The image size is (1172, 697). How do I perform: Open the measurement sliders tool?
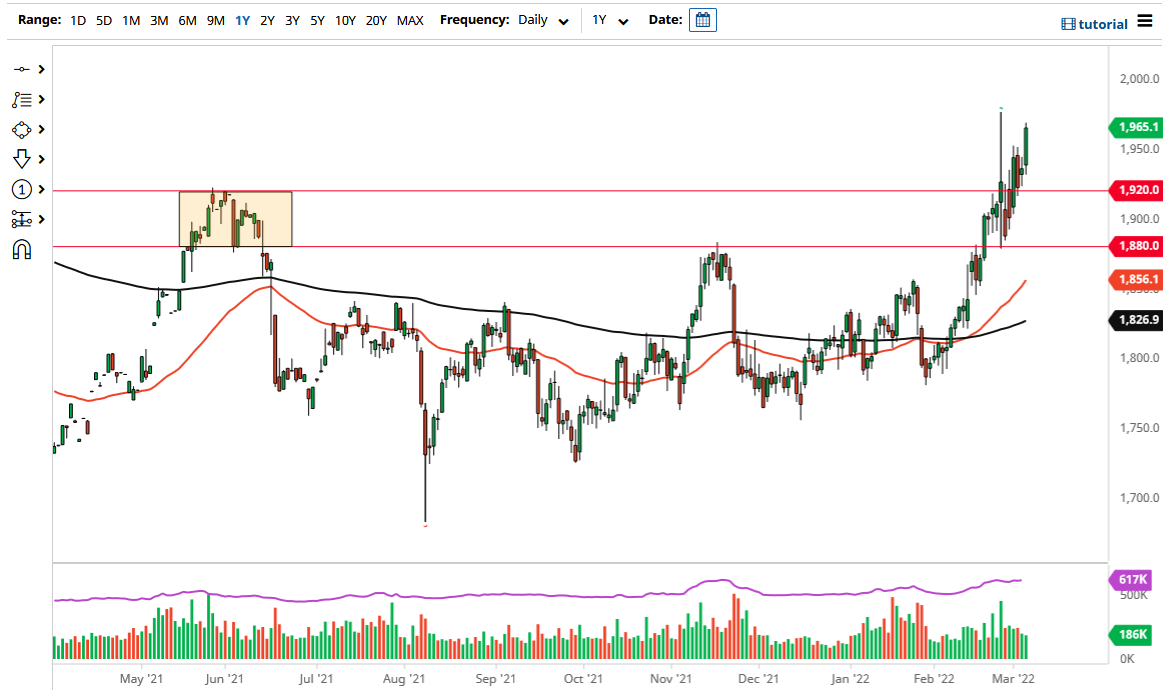click(22, 219)
